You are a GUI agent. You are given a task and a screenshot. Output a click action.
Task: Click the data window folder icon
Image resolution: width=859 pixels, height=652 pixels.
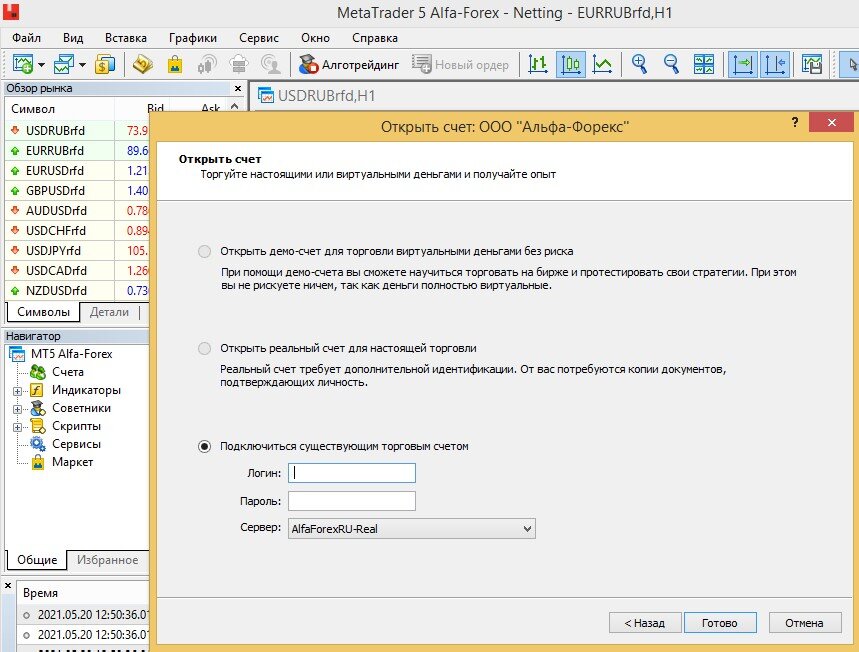pyautogui.click(x=142, y=64)
